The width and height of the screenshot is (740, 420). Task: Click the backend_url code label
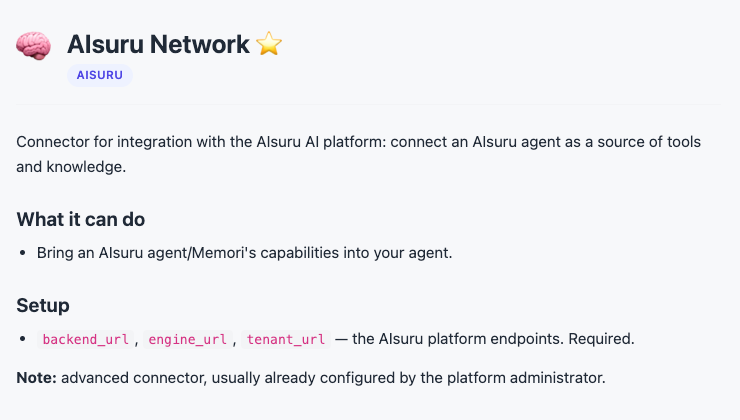(85, 339)
